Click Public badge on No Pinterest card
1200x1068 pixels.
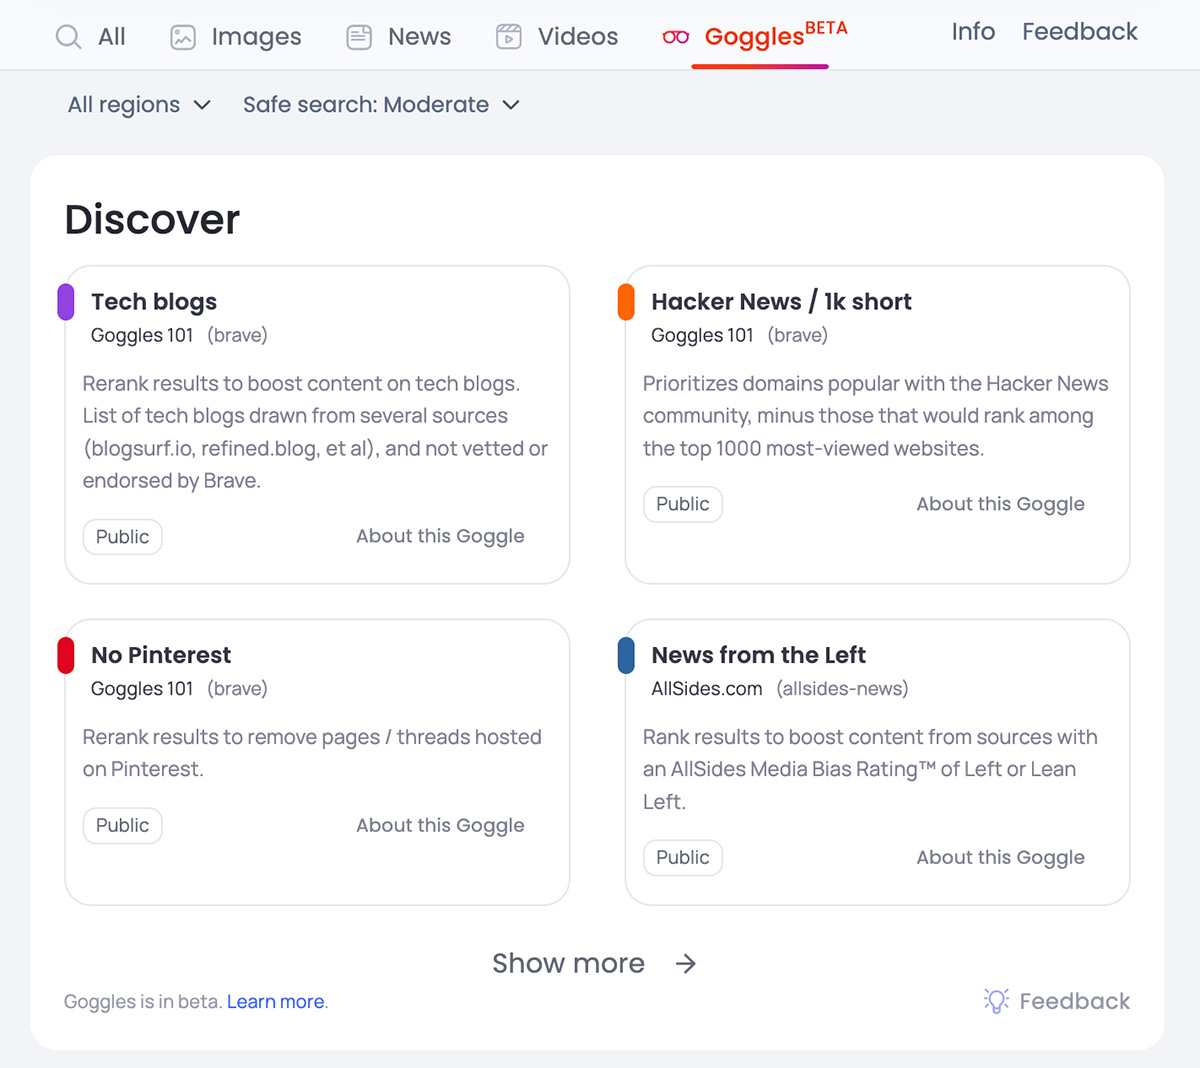pyautogui.click(x=122, y=826)
